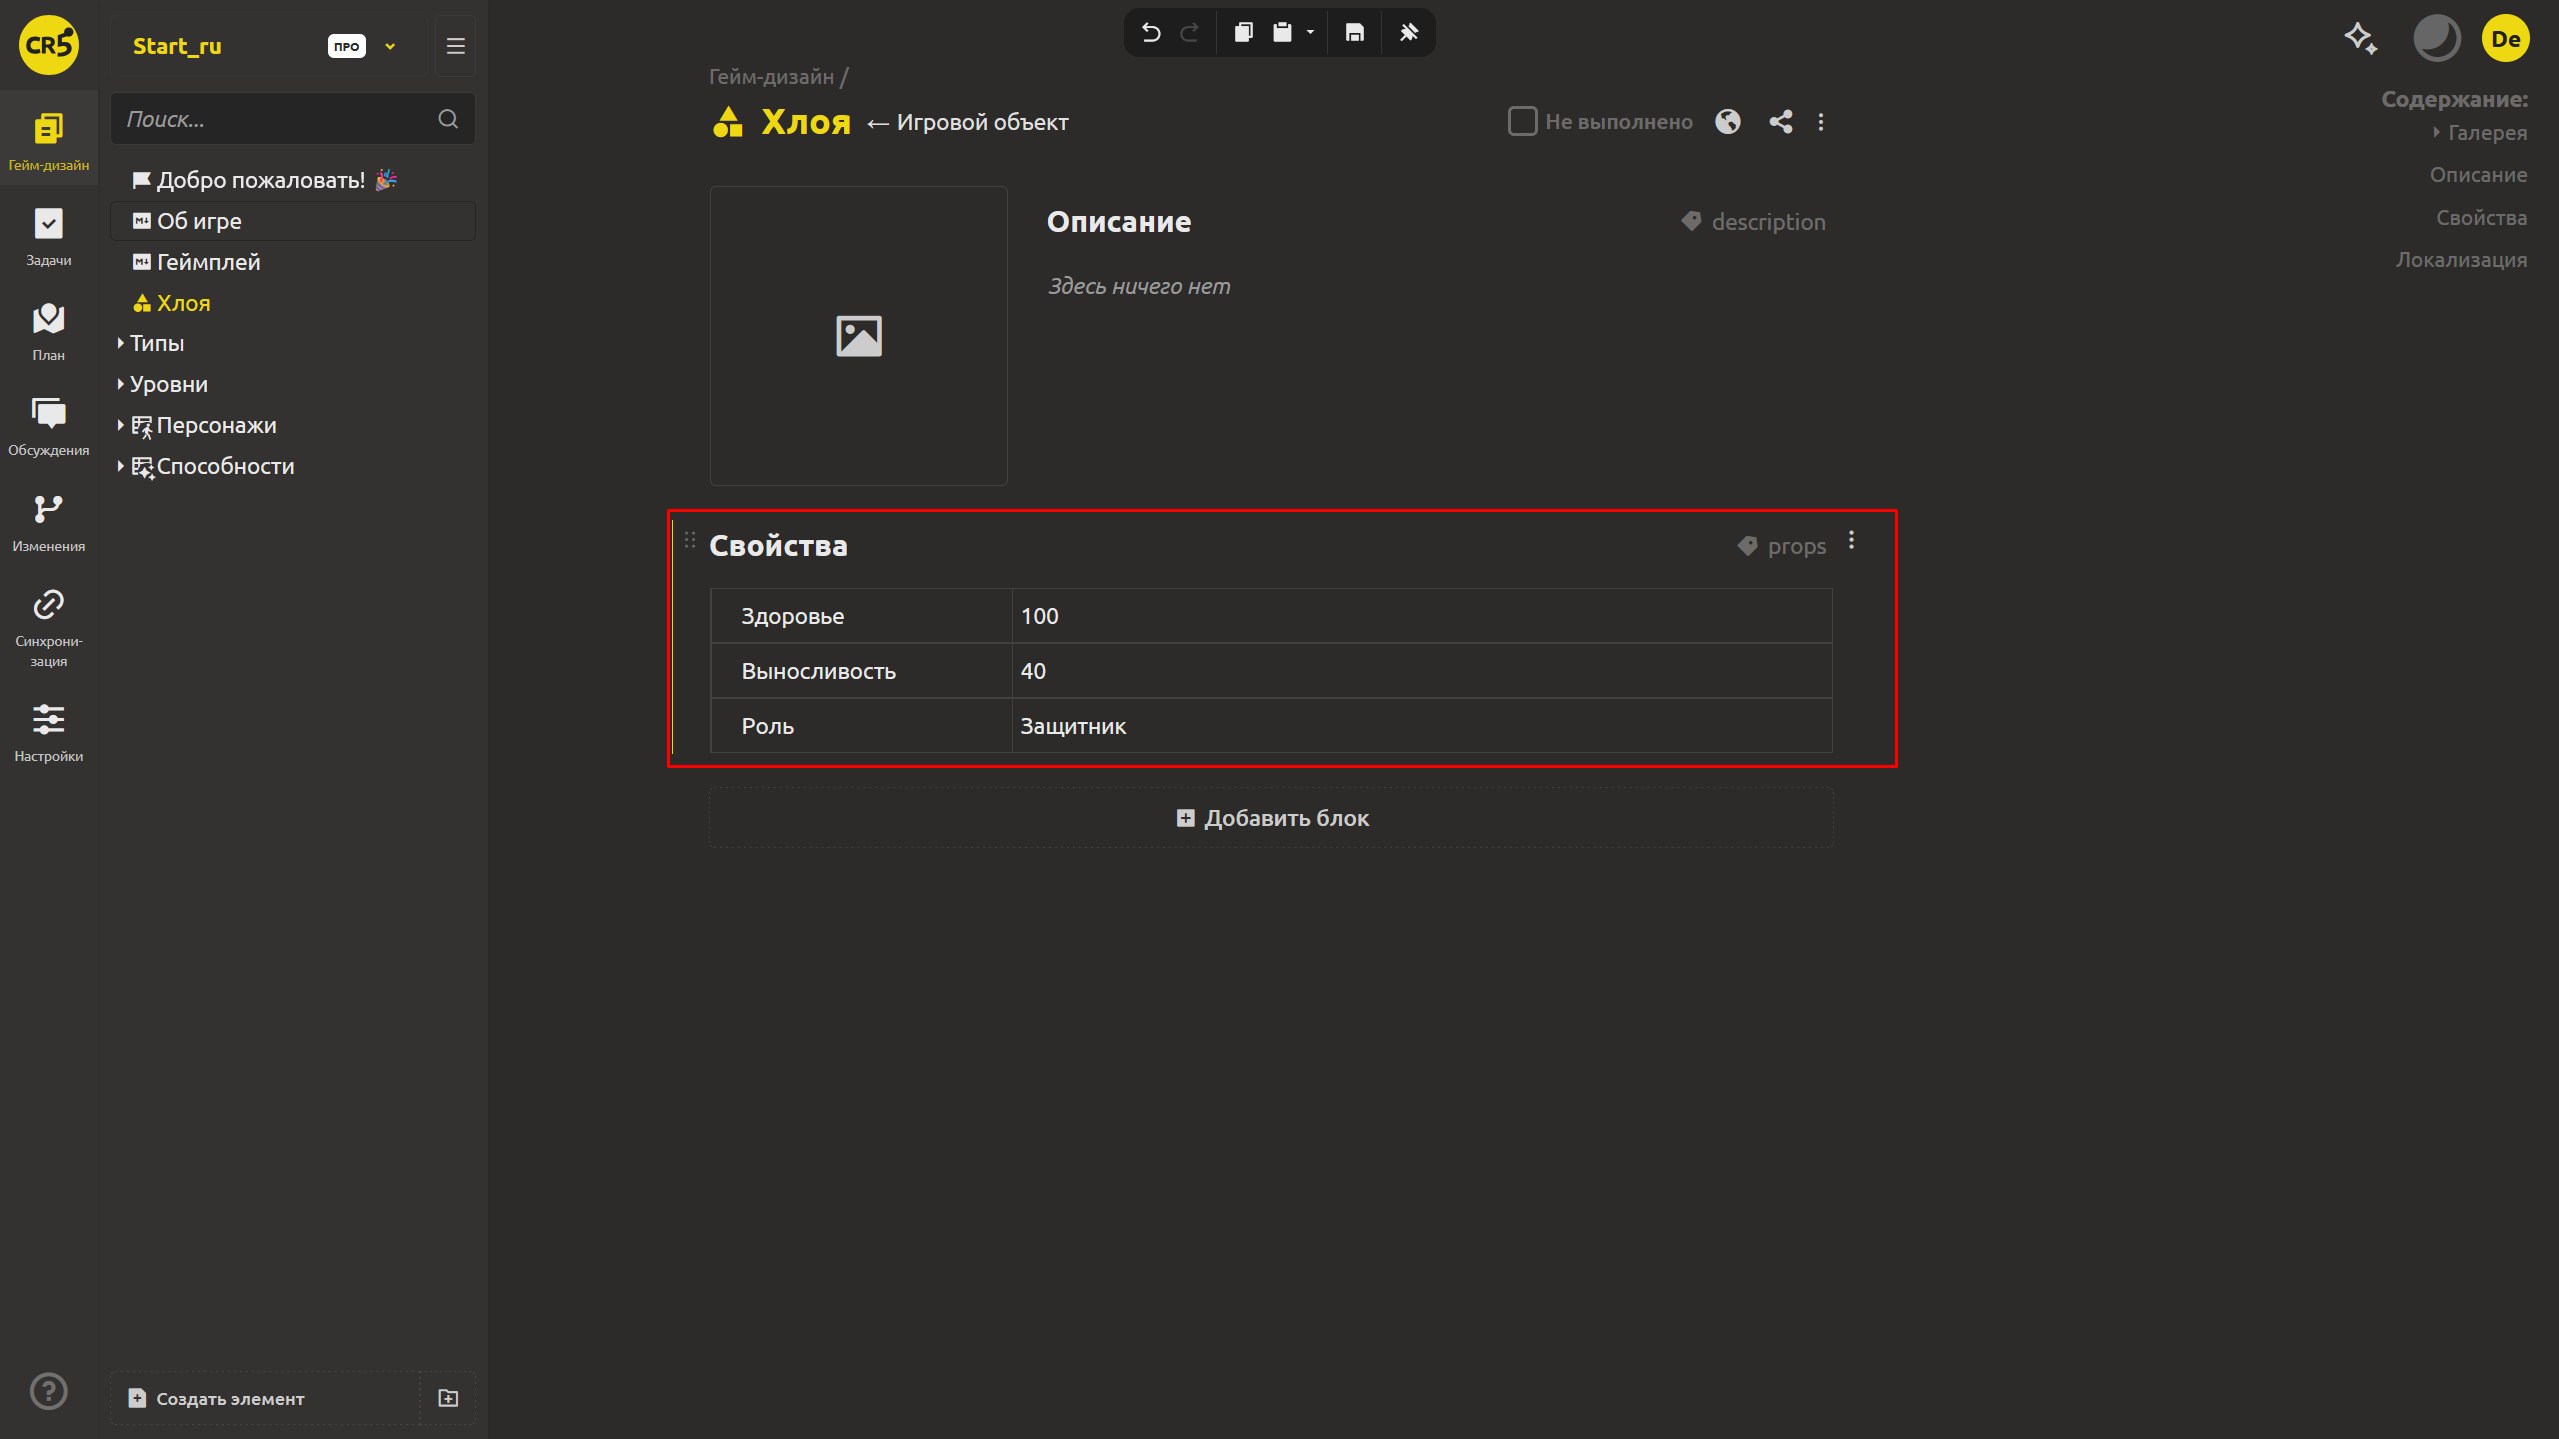The image size is (2559, 1439).
Task: Click the share icon
Action: [x=1780, y=121]
